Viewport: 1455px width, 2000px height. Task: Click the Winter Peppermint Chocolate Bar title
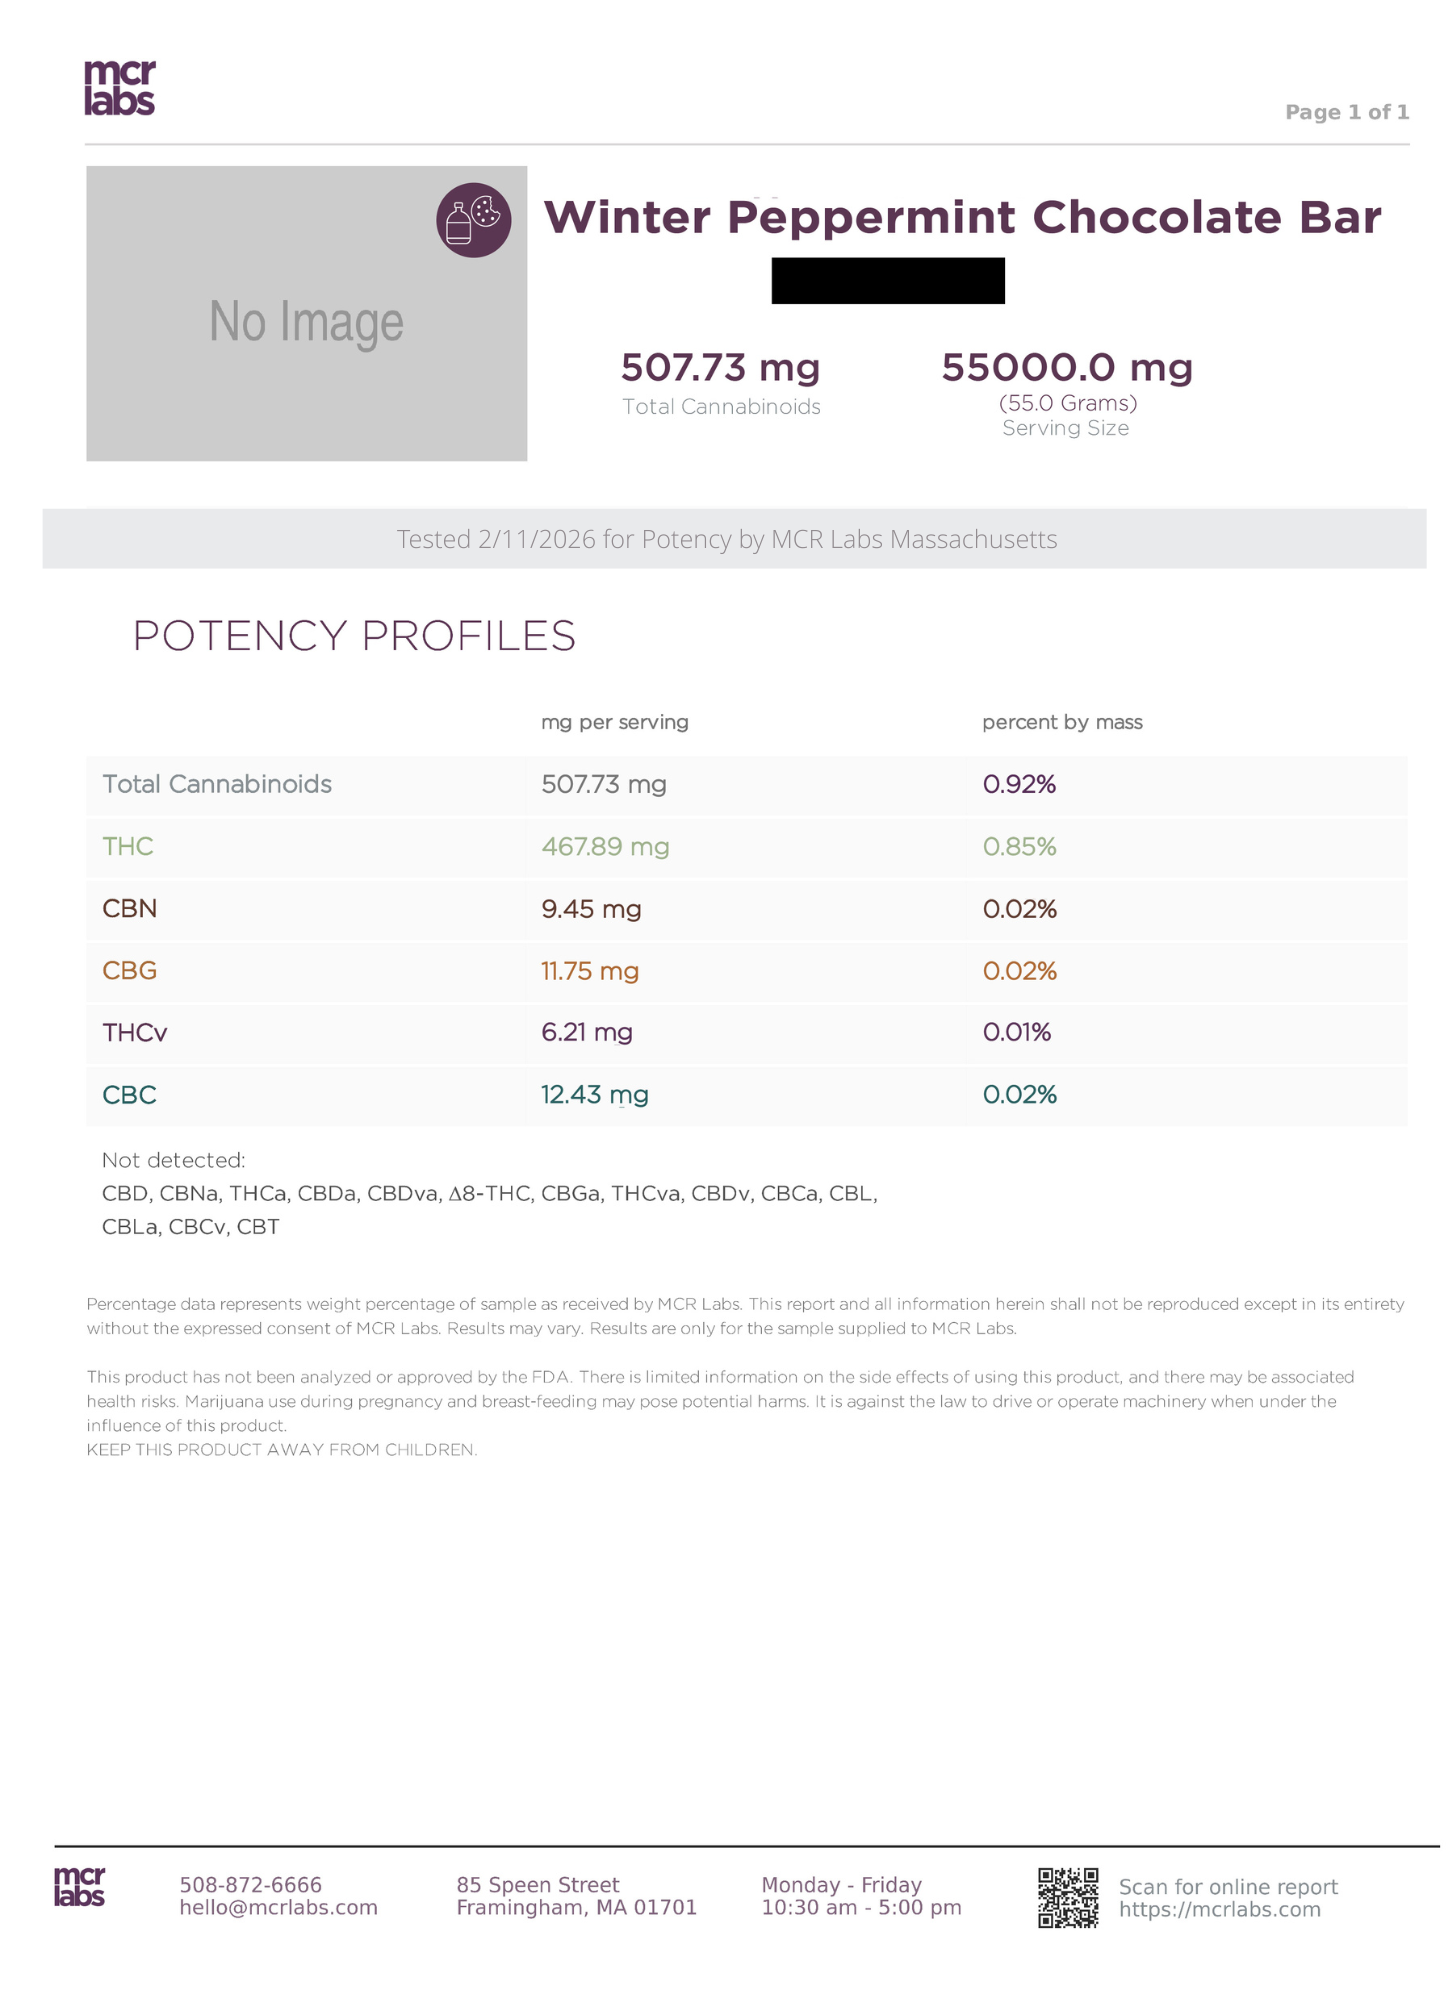click(961, 217)
